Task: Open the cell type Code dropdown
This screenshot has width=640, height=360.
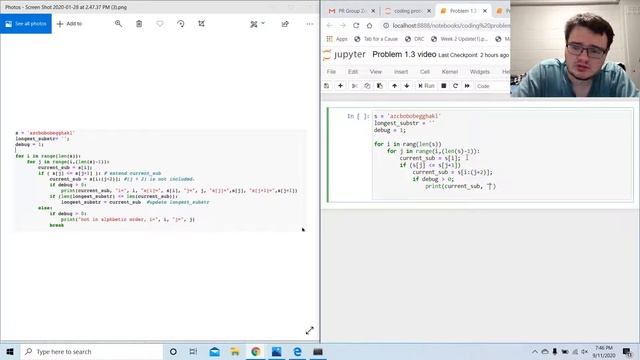Action: click(x=492, y=86)
